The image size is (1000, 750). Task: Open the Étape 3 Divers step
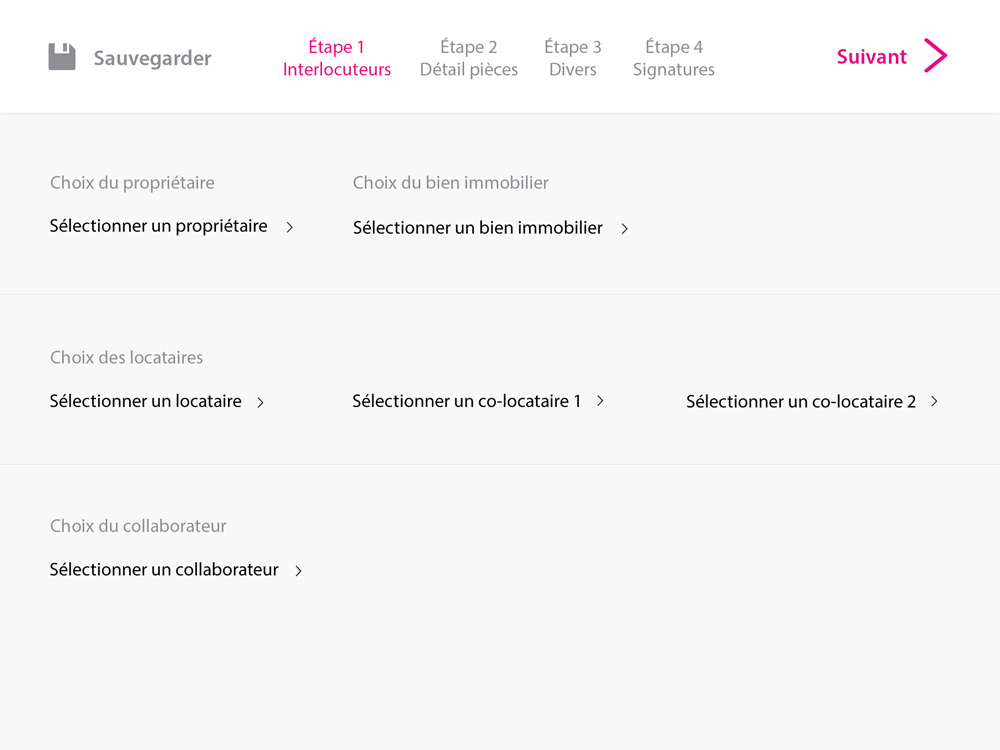click(x=573, y=58)
